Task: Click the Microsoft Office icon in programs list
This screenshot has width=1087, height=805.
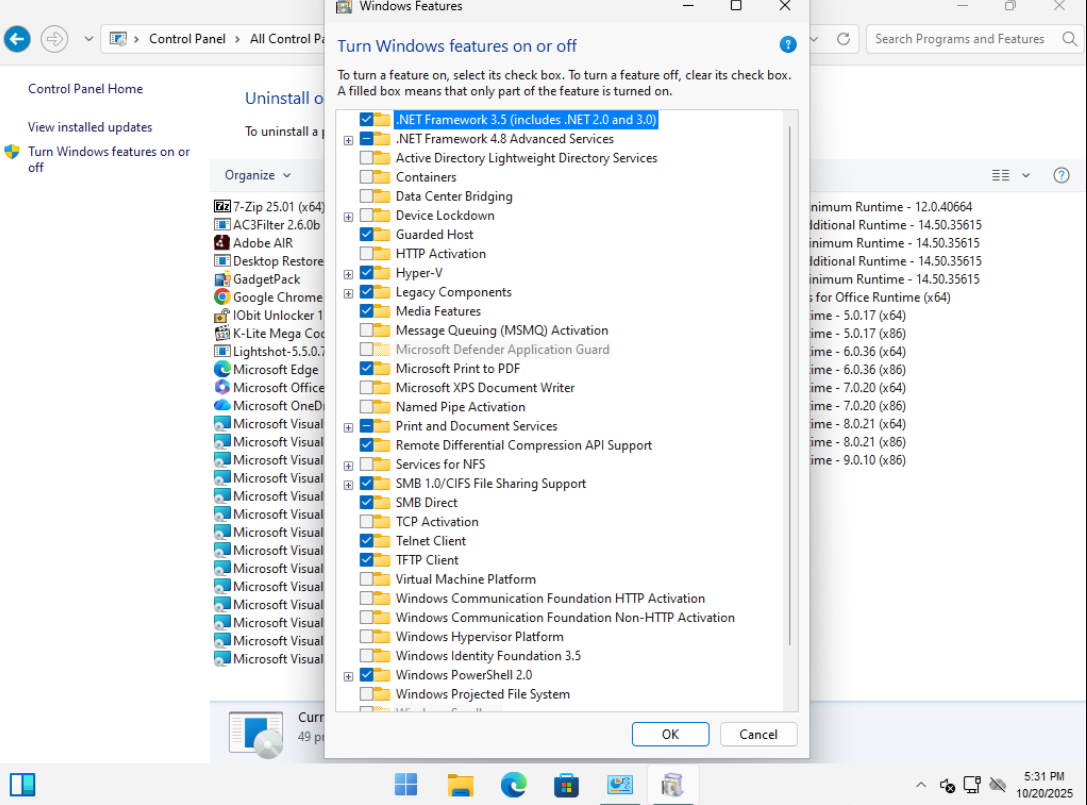Action: coord(222,387)
